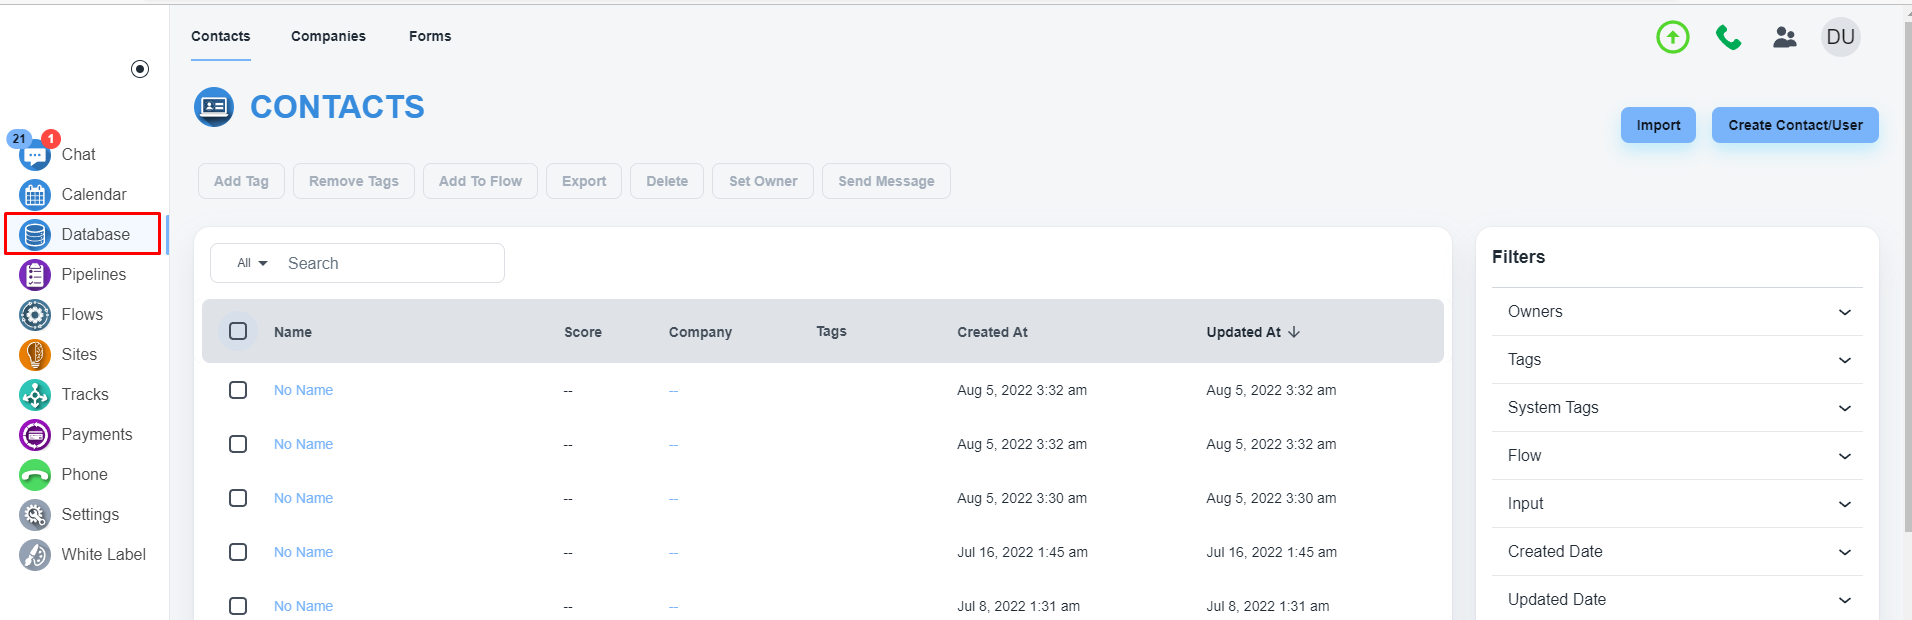Open the All search scope dropdown
The width and height of the screenshot is (1912, 620).
(252, 263)
